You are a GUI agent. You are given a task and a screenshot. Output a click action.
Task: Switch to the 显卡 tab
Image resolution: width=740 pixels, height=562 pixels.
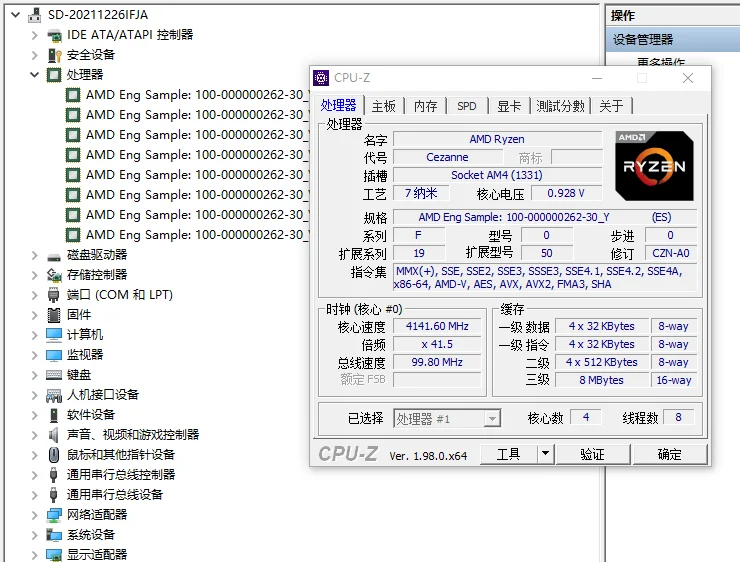coord(509,106)
